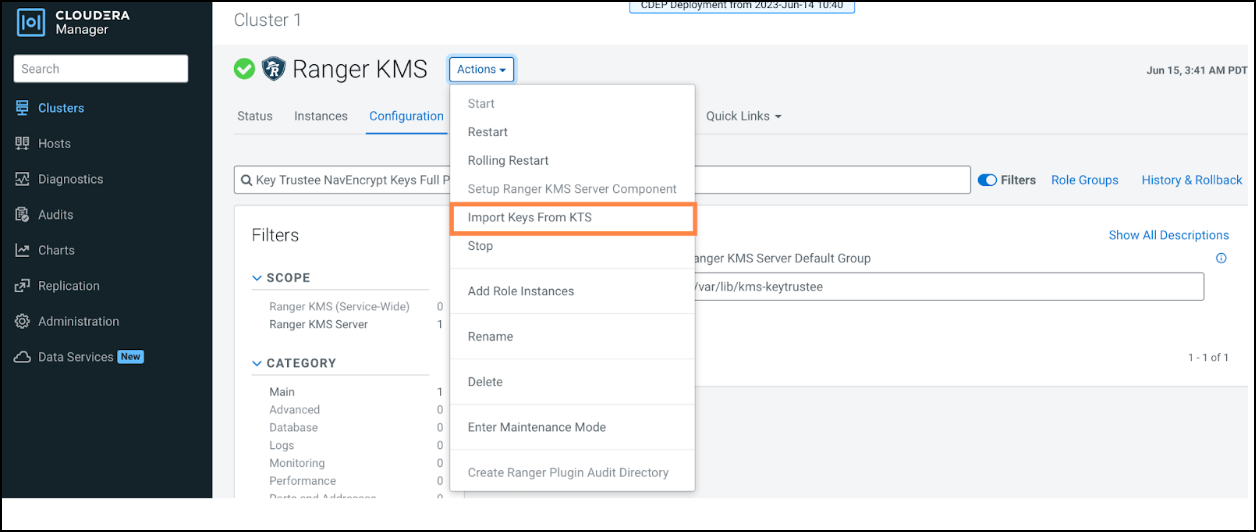Open the History & Rollback link
The image size is (1256, 532).
(1191, 180)
